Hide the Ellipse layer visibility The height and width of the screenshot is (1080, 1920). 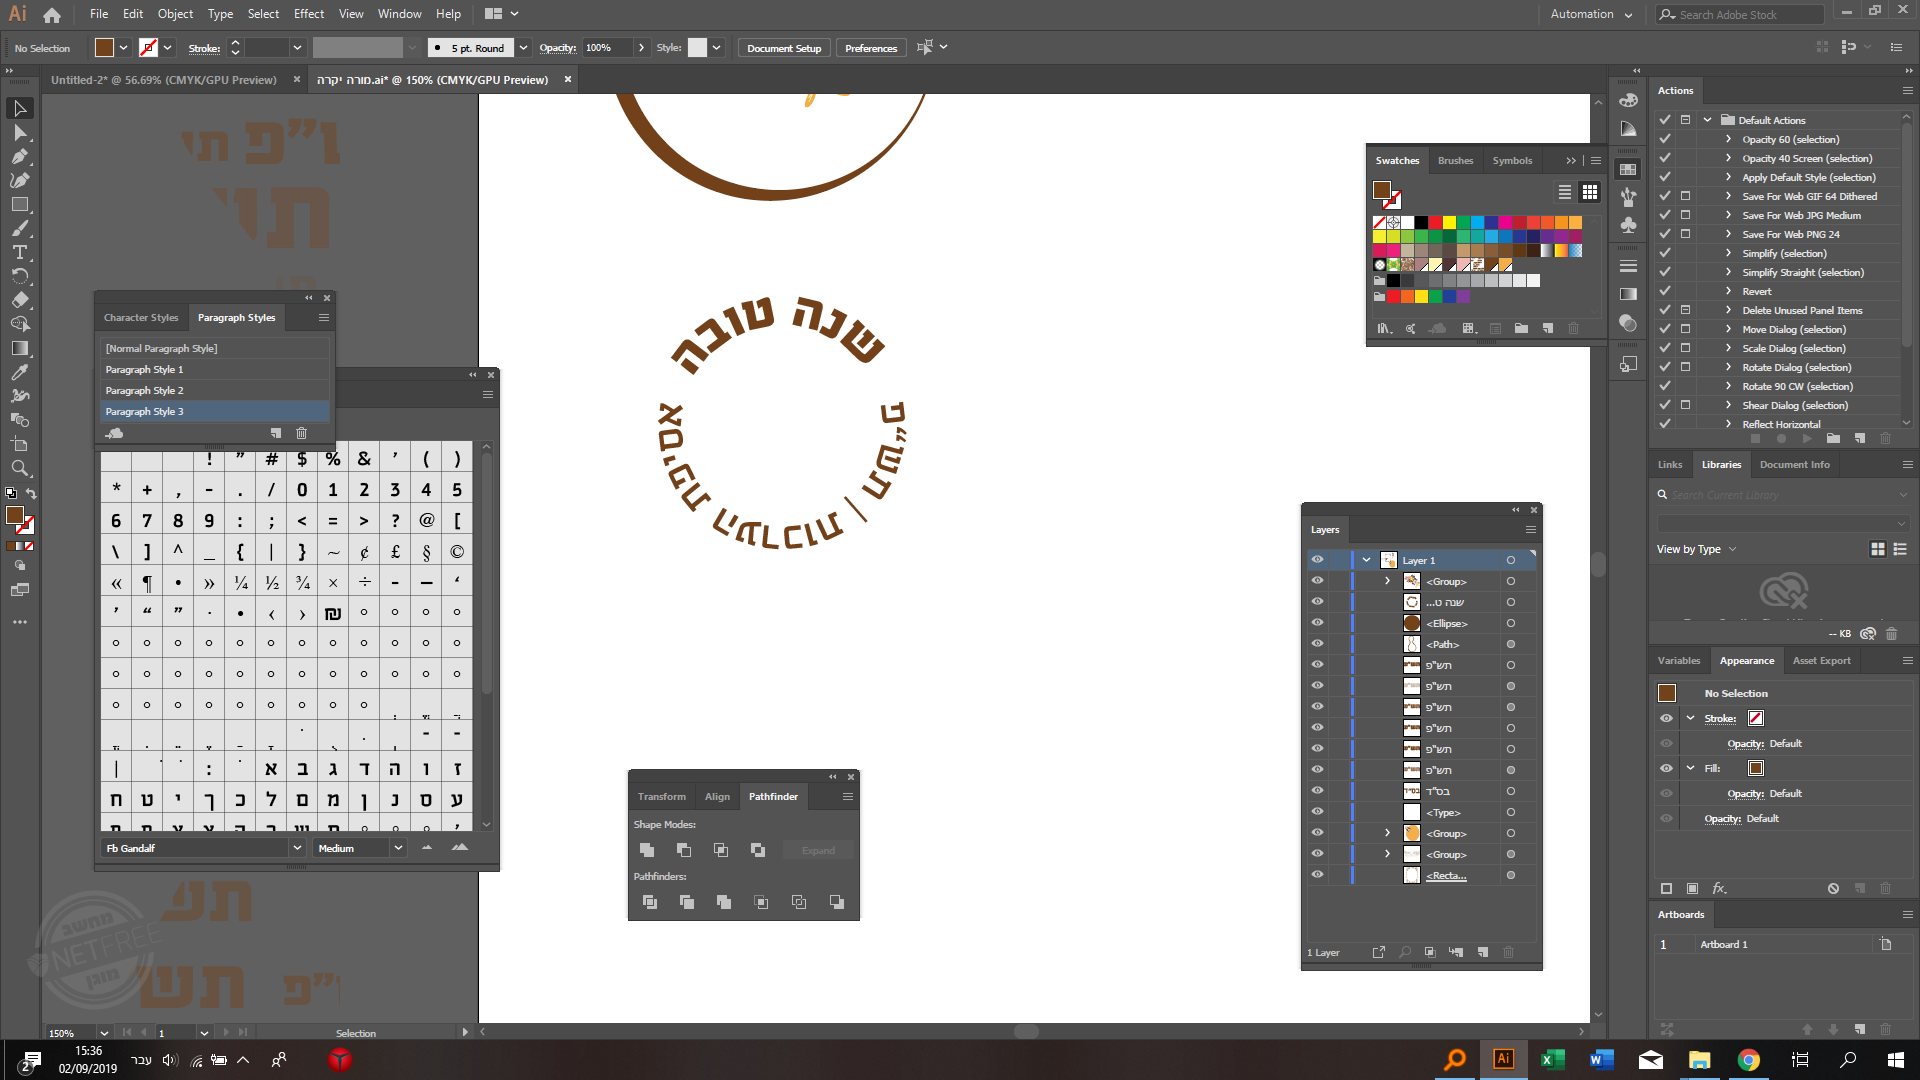click(x=1317, y=623)
